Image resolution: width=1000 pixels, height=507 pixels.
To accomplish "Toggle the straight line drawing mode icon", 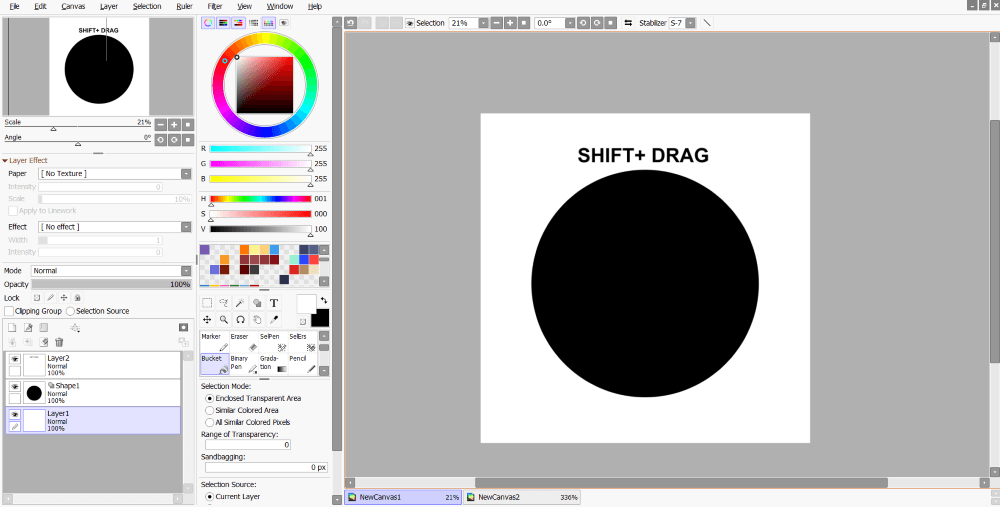I will point(707,23).
